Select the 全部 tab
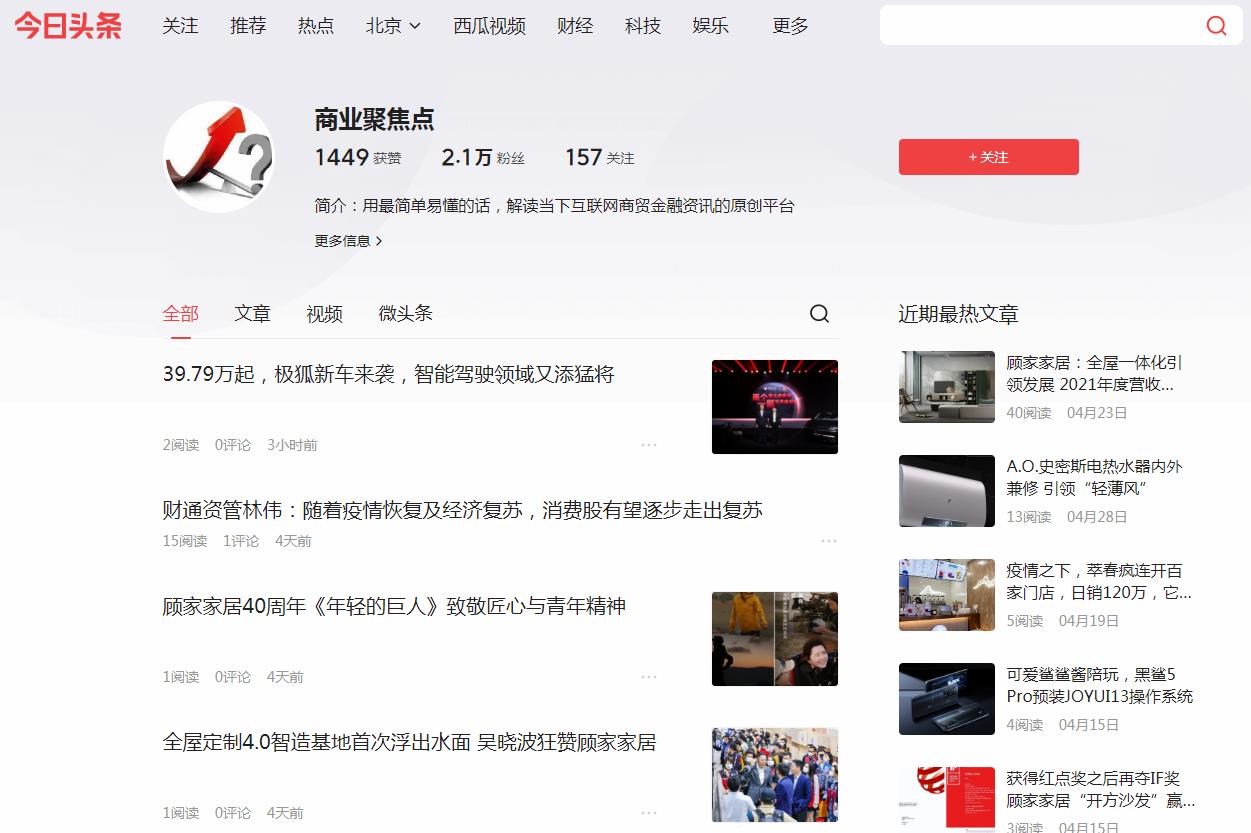 [181, 314]
